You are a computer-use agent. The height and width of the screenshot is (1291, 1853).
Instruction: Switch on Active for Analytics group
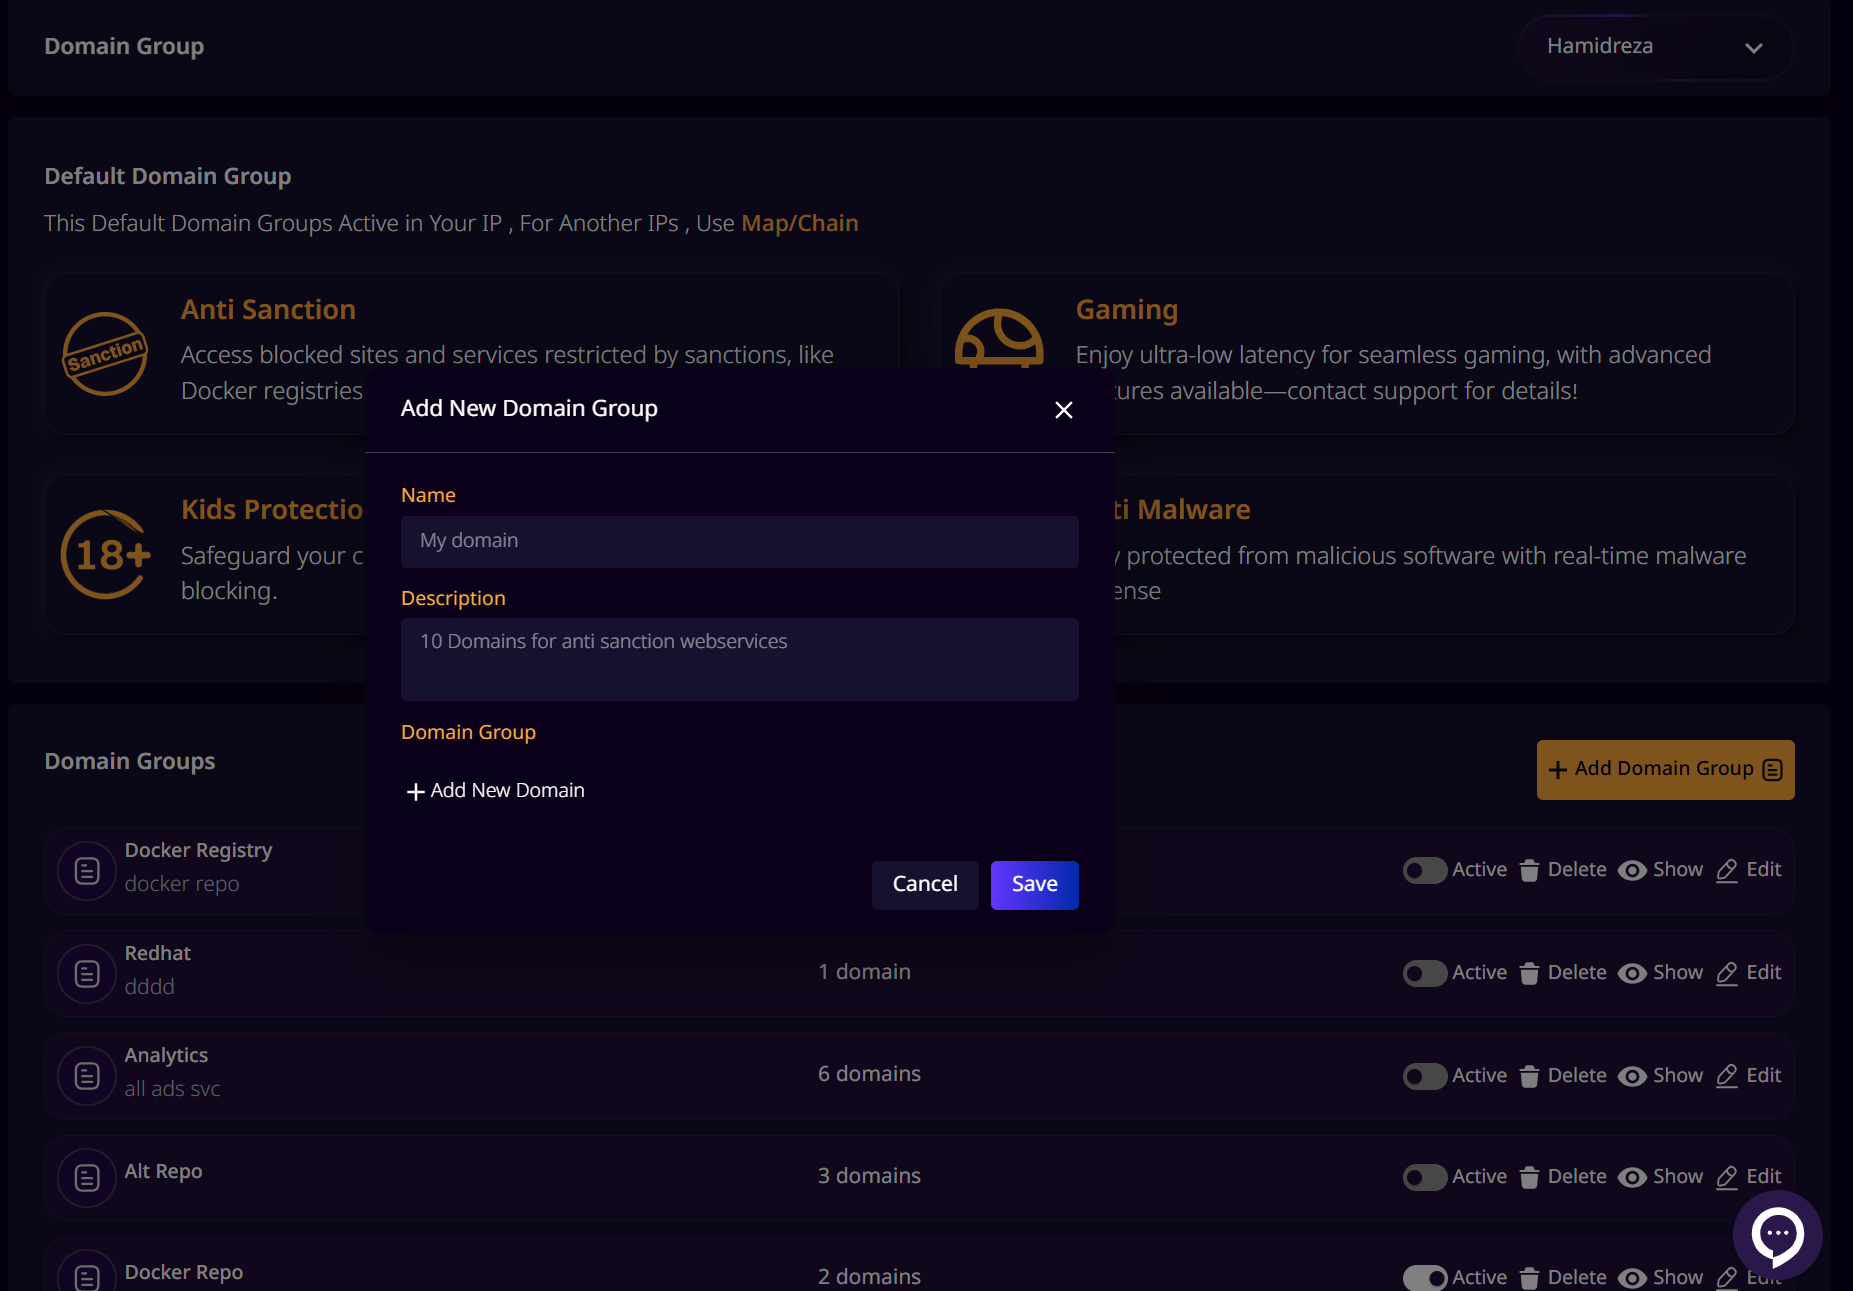tap(1424, 1076)
